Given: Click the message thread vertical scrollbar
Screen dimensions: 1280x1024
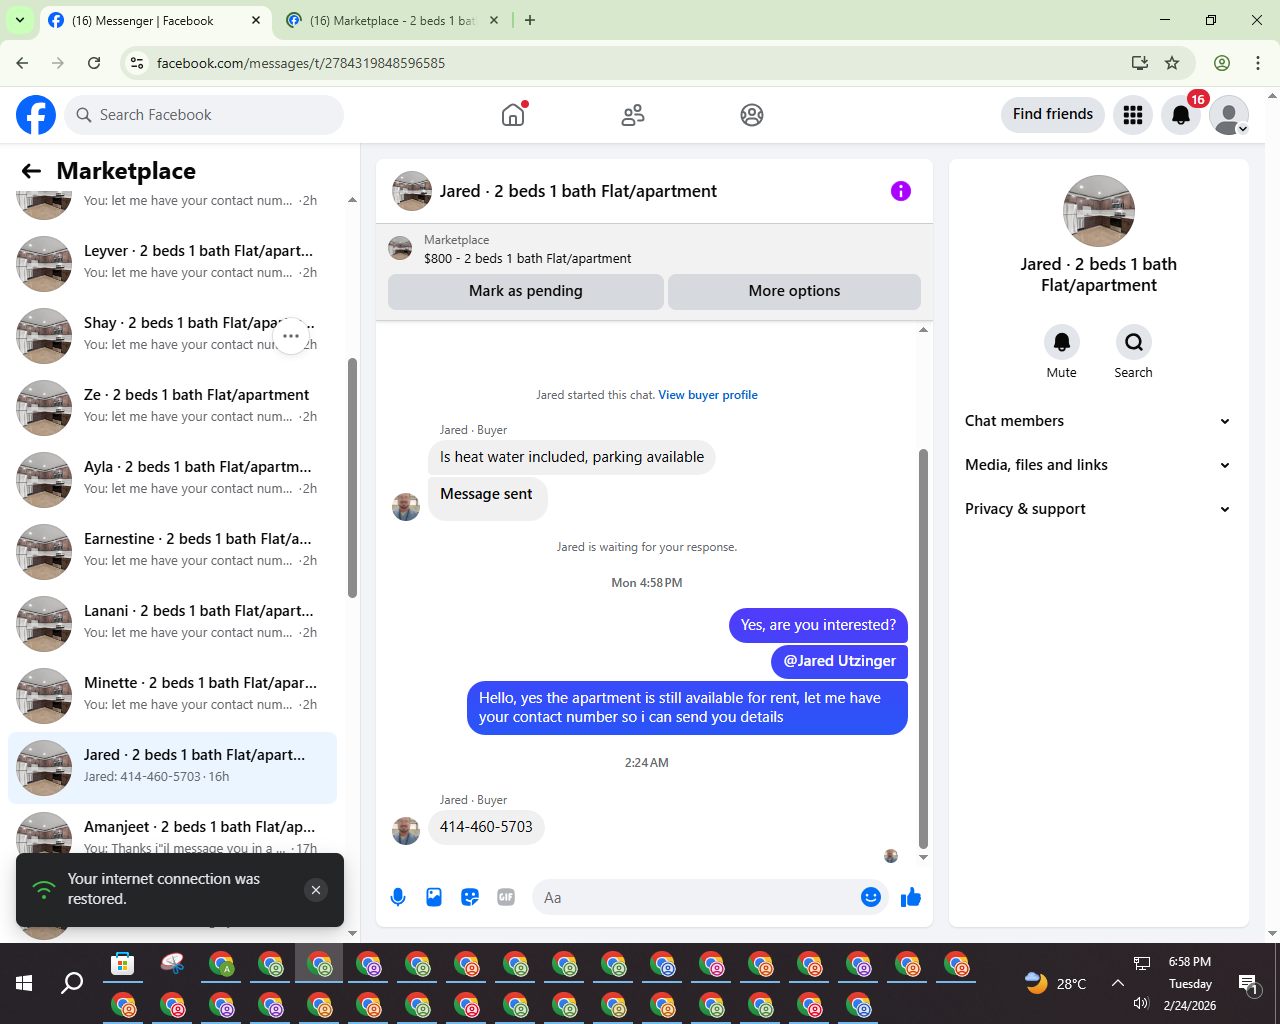Looking at the screenshot, I should (923, 648).
